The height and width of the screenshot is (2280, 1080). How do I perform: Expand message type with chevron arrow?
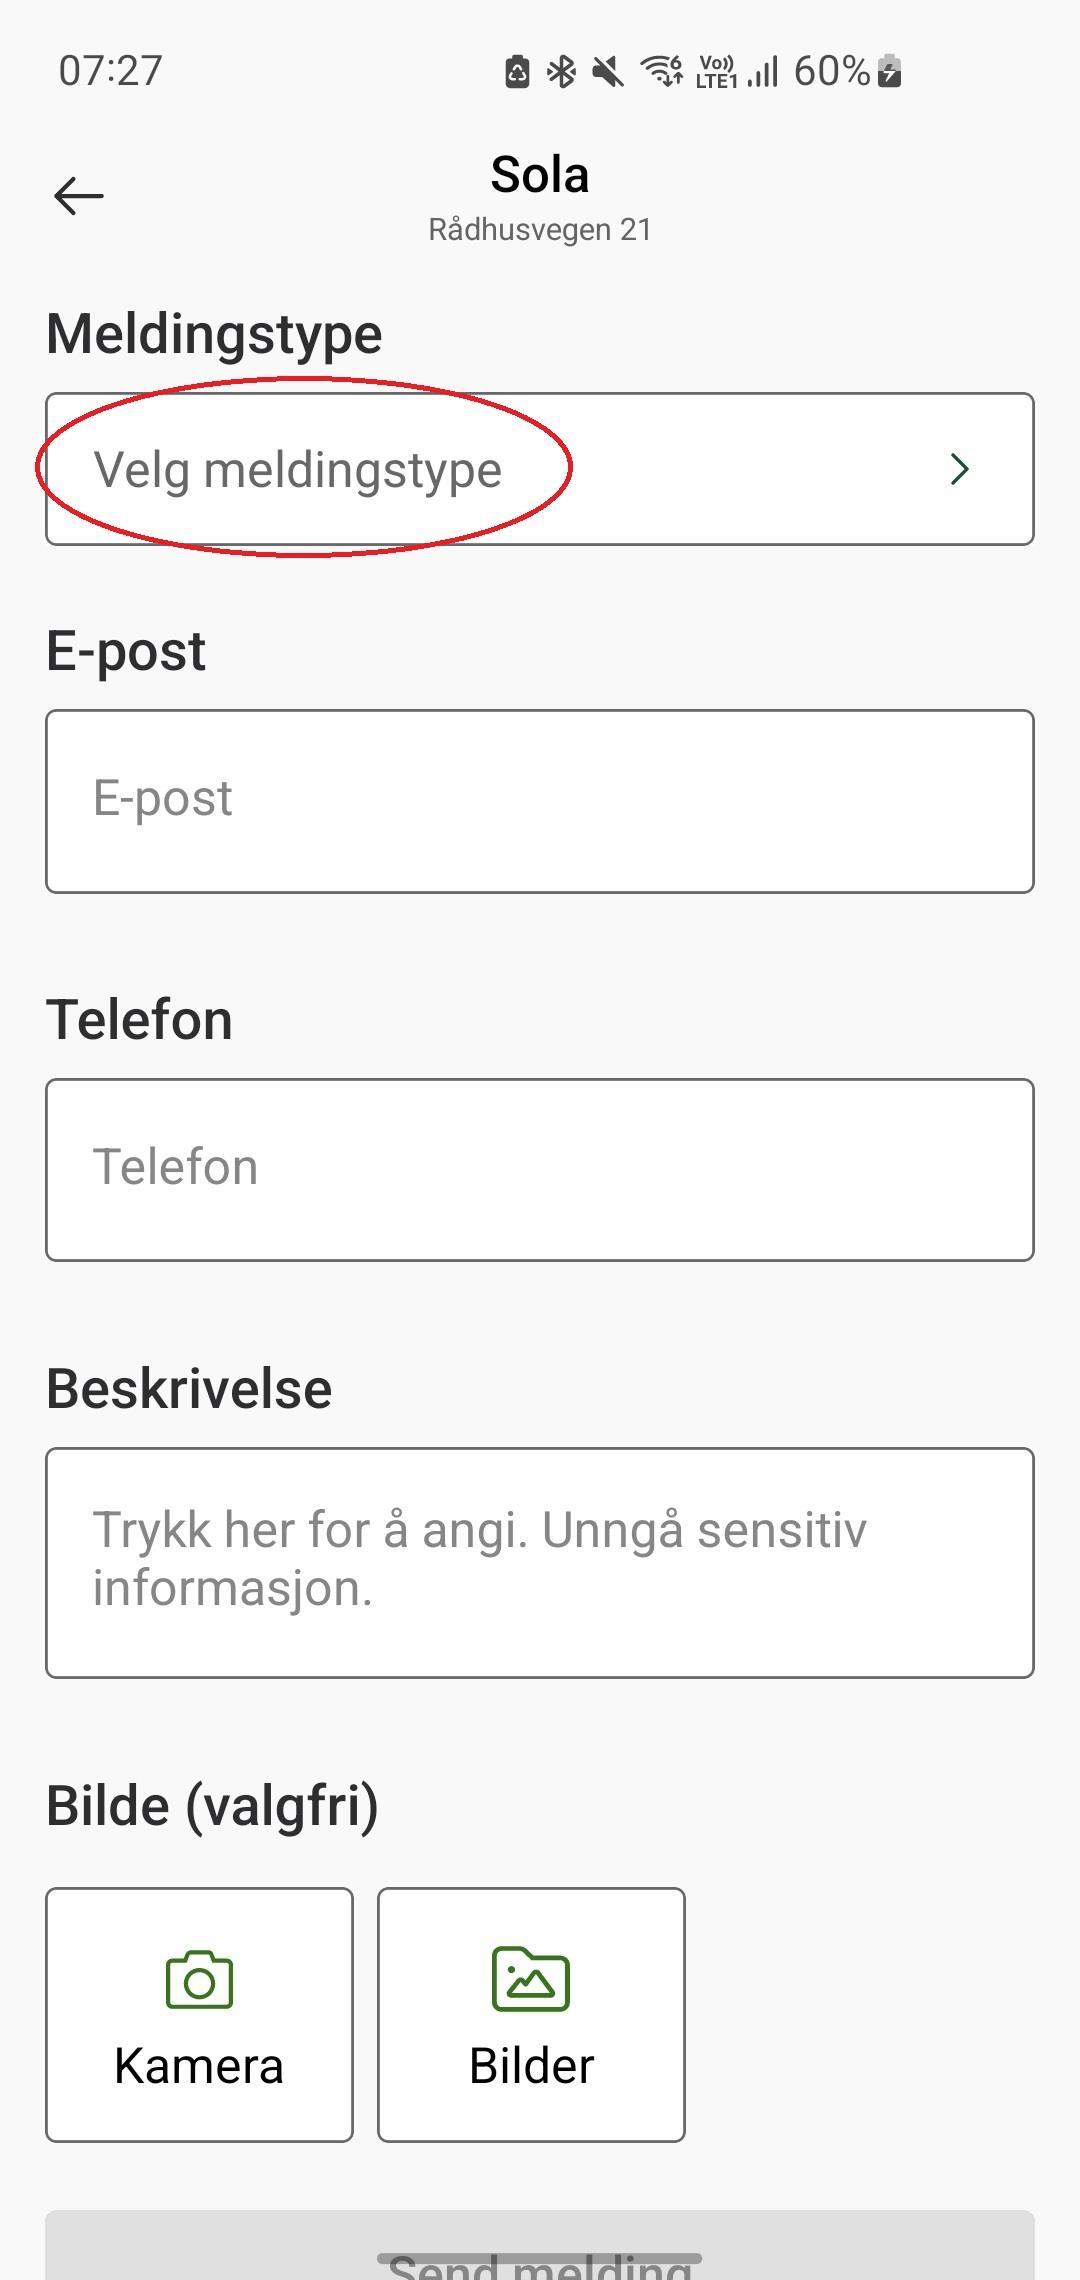pyautogui.click(x=959, y=470)
